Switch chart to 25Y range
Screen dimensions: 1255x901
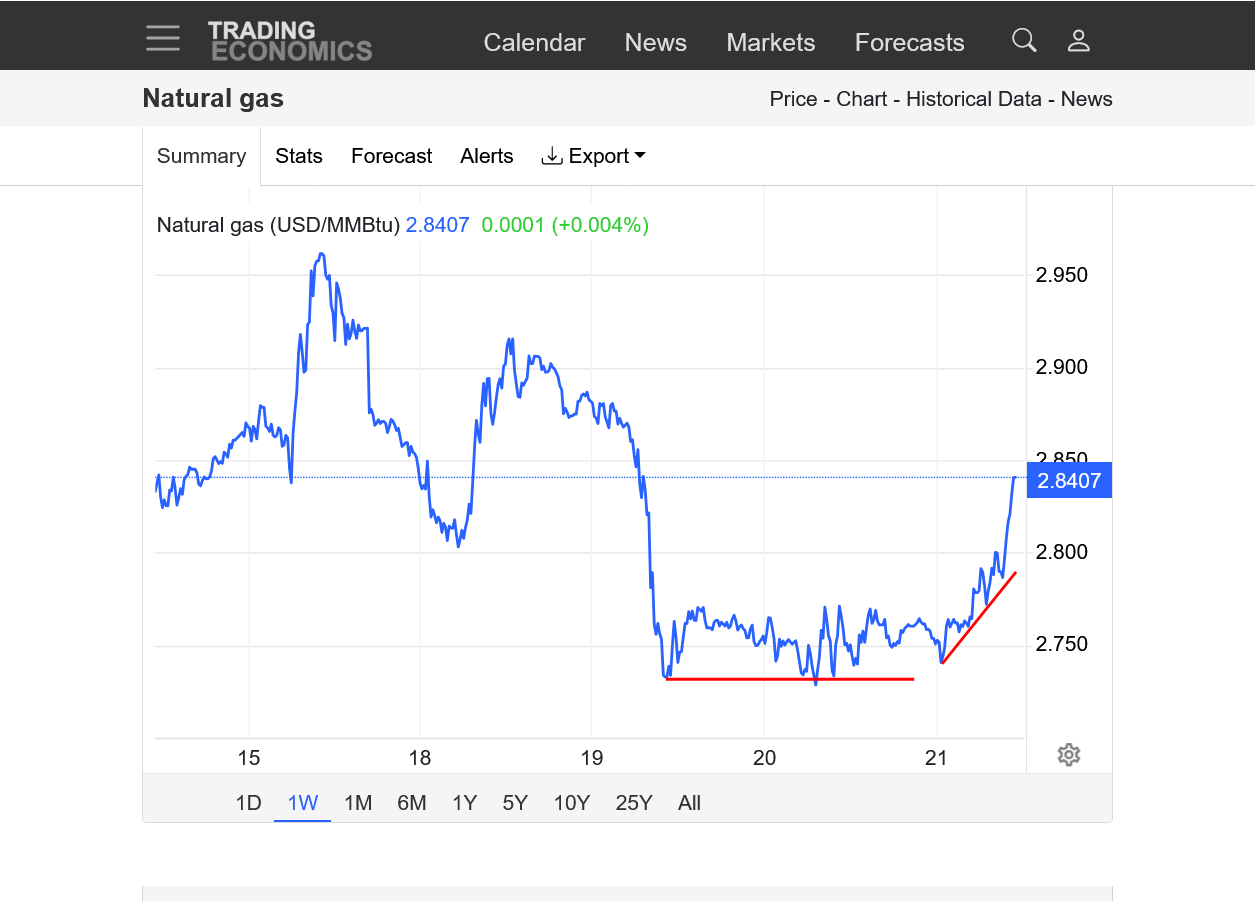click(634, 803)
